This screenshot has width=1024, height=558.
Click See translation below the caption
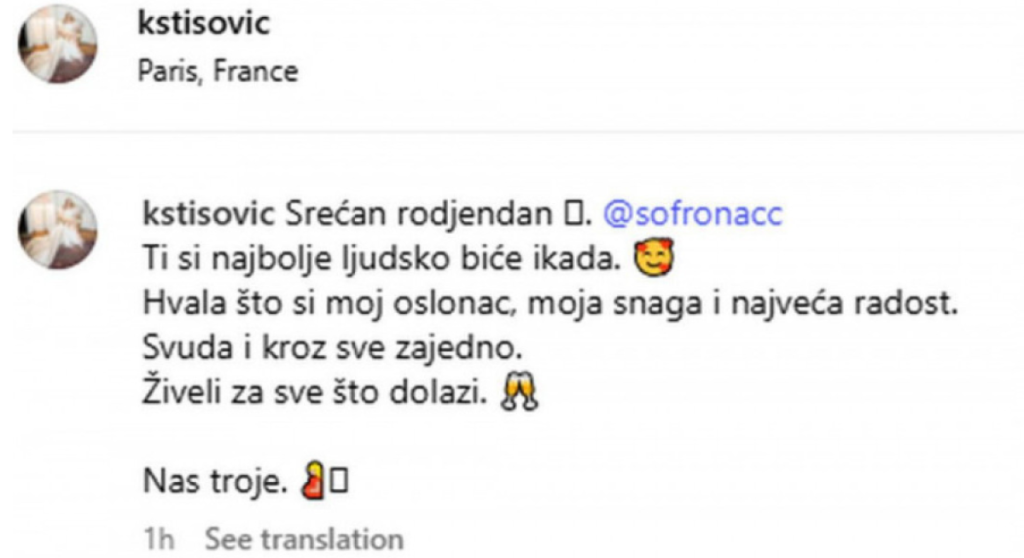click(x=304, y=539)
